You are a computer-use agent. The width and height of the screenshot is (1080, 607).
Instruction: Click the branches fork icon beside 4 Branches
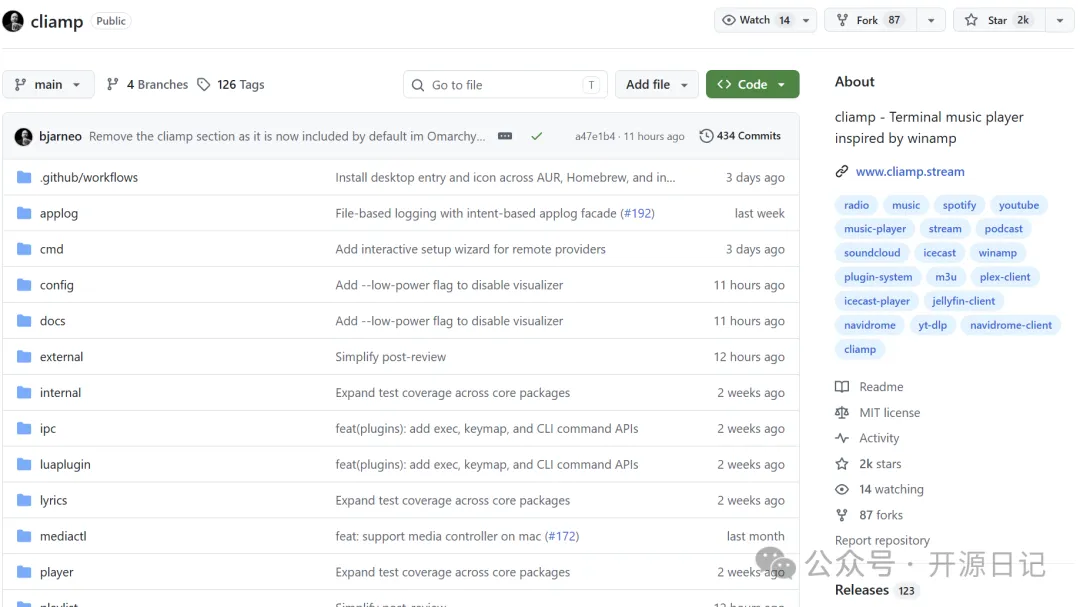tap(112, 84)
